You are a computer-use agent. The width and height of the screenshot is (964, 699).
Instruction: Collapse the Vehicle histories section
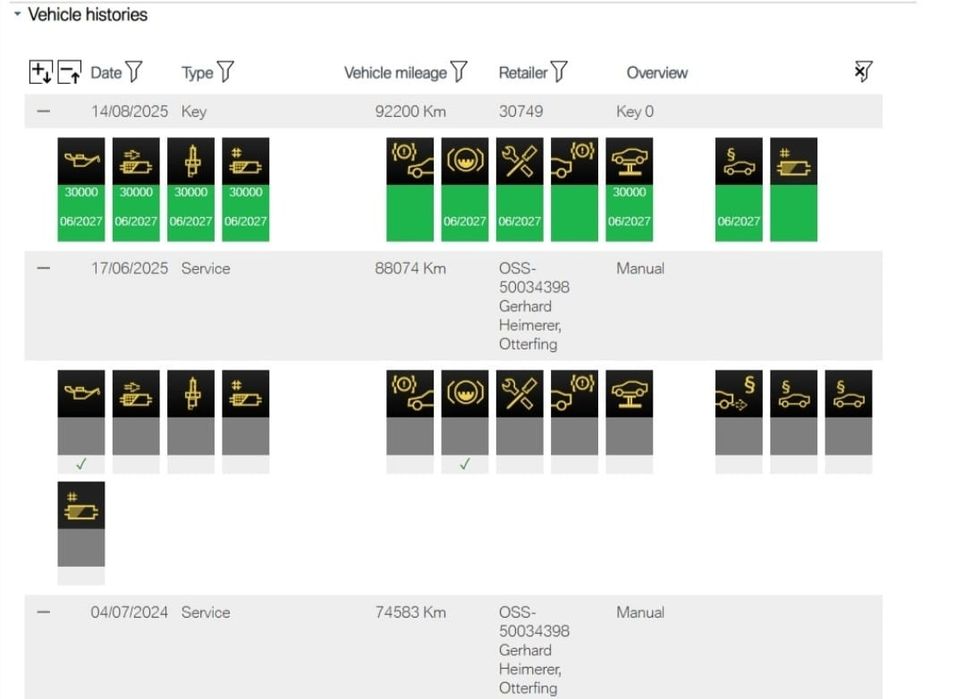click(17, 13)
